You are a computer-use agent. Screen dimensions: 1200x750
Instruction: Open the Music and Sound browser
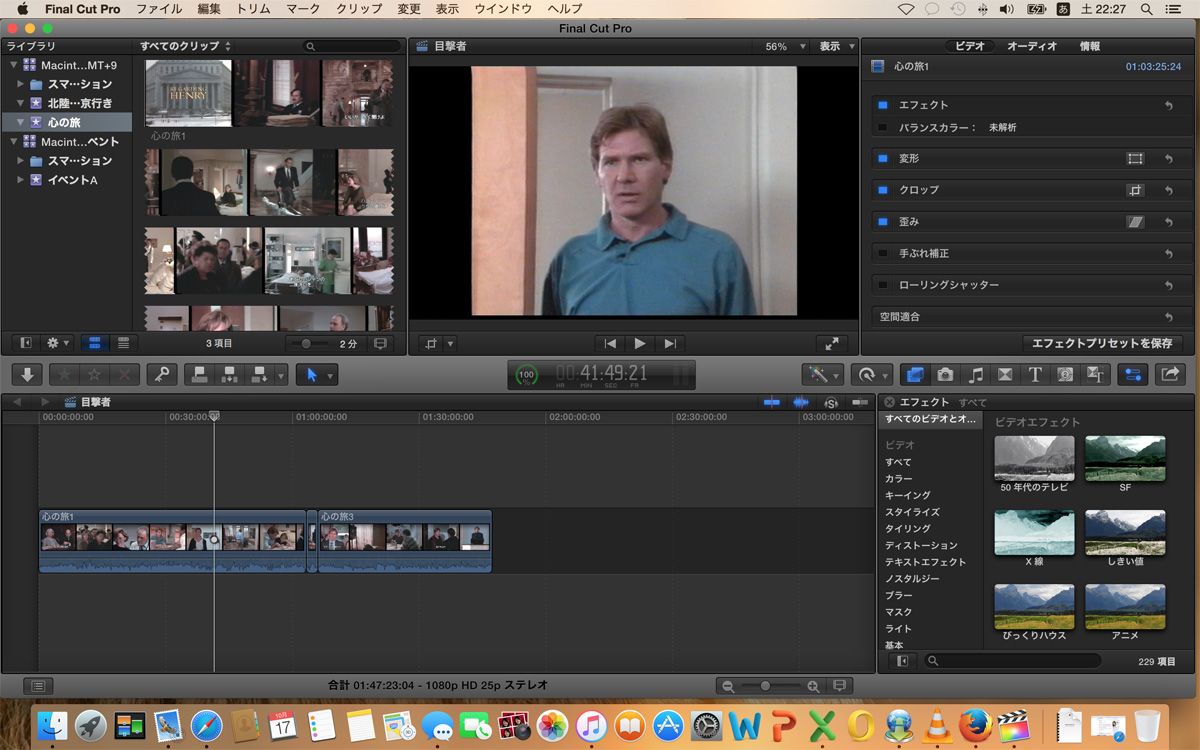975,375
